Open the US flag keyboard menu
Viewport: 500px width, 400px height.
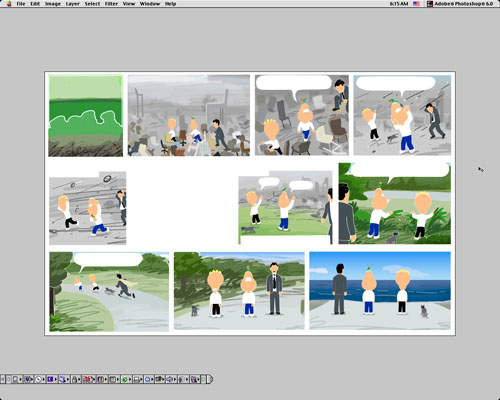point(416,4)
